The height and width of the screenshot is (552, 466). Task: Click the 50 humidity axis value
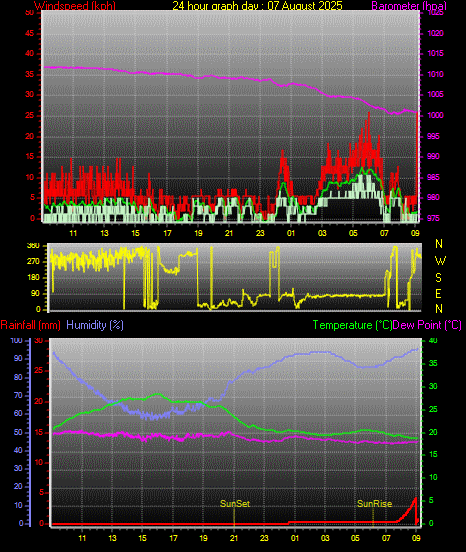click(18, 432)
